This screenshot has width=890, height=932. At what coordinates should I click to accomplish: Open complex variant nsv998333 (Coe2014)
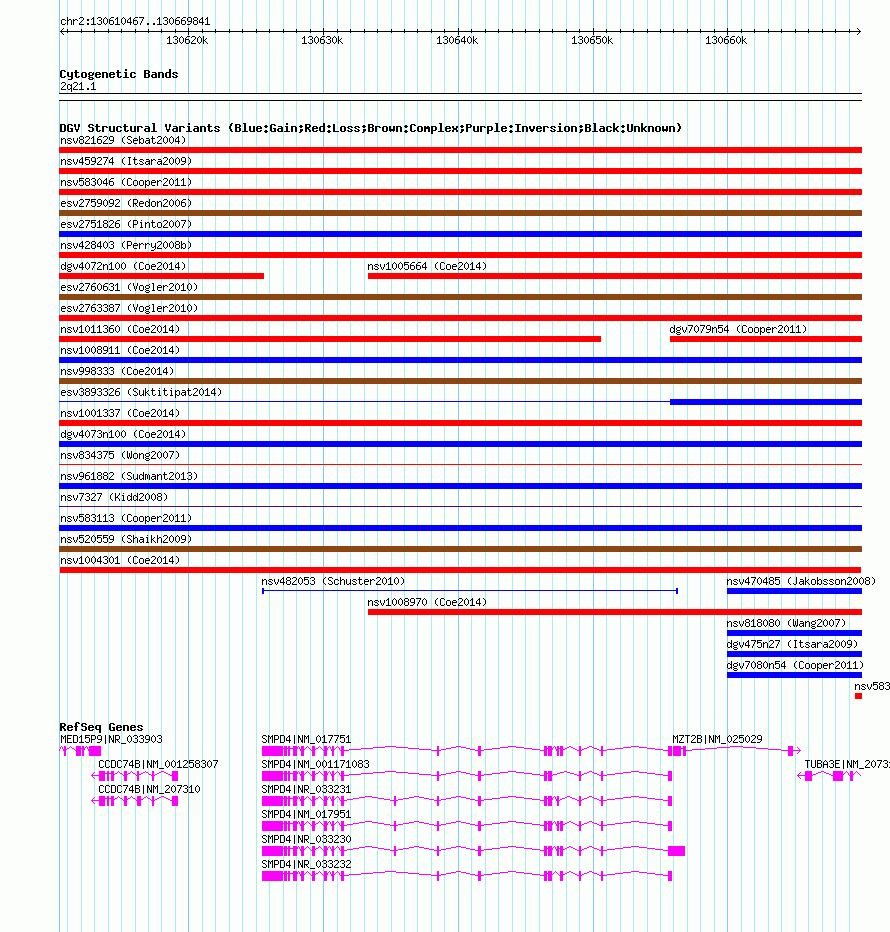(x=461, y=381)
